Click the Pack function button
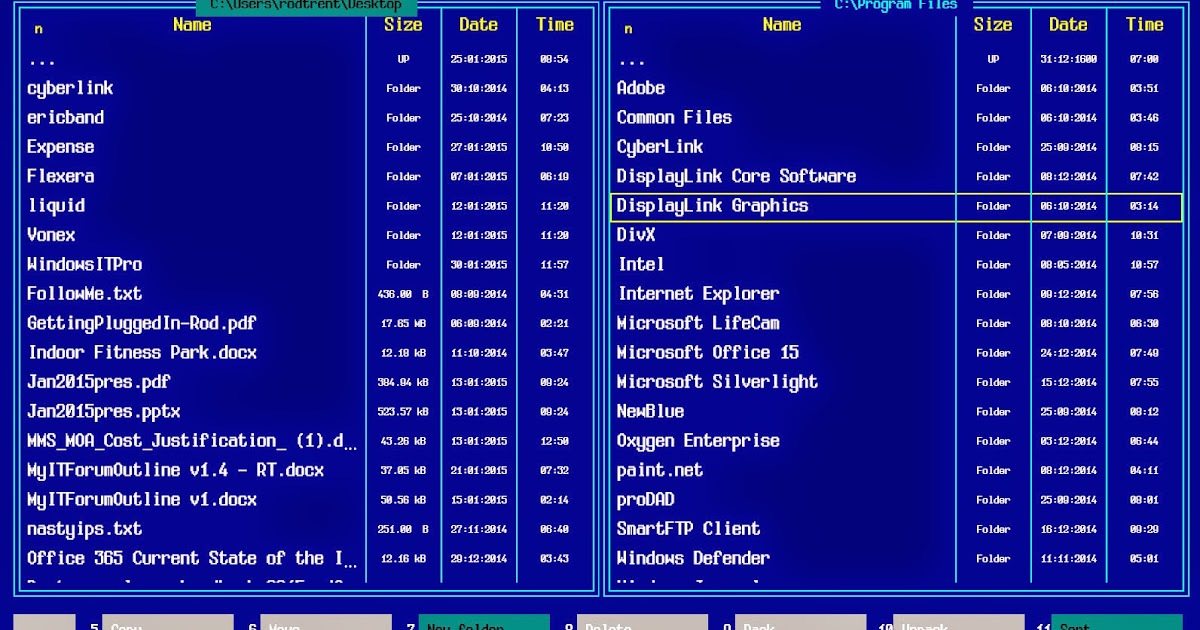The height and width of the screenshot is (630, 1200). tap(800, 624)
